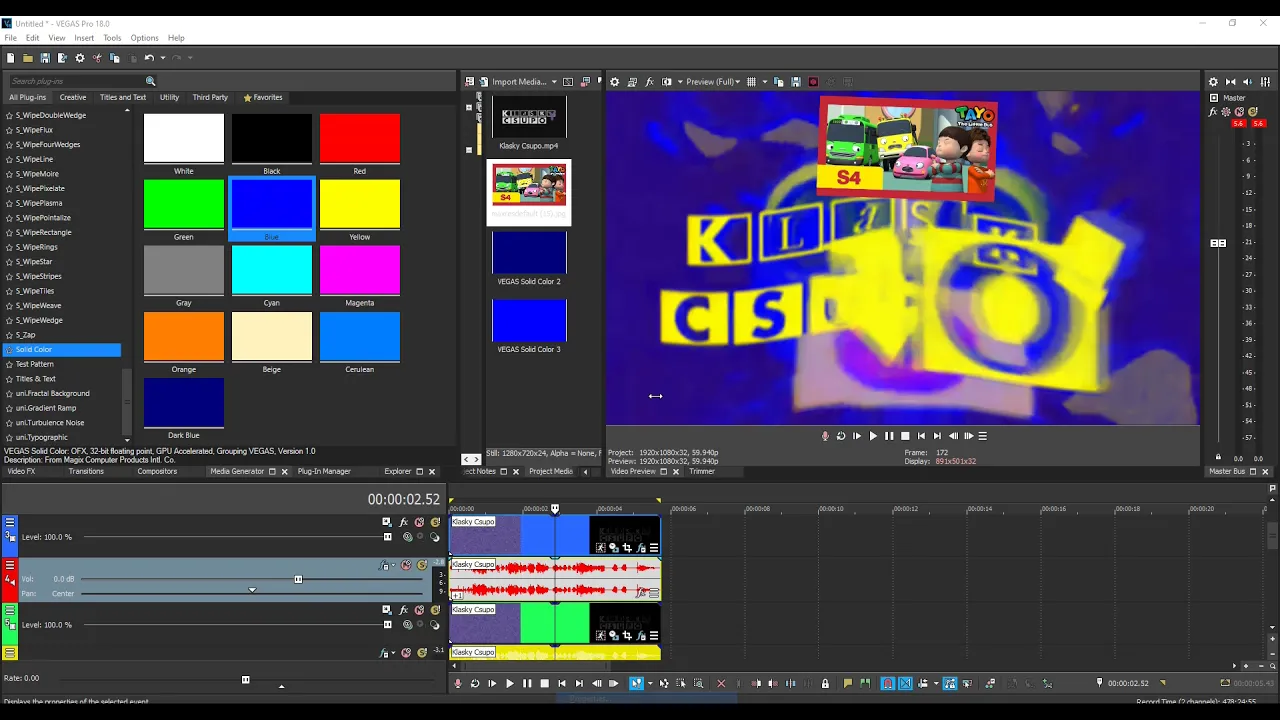Switch to the Creative plug-in category
1280x720 pixels.
(x=73, y=97)
